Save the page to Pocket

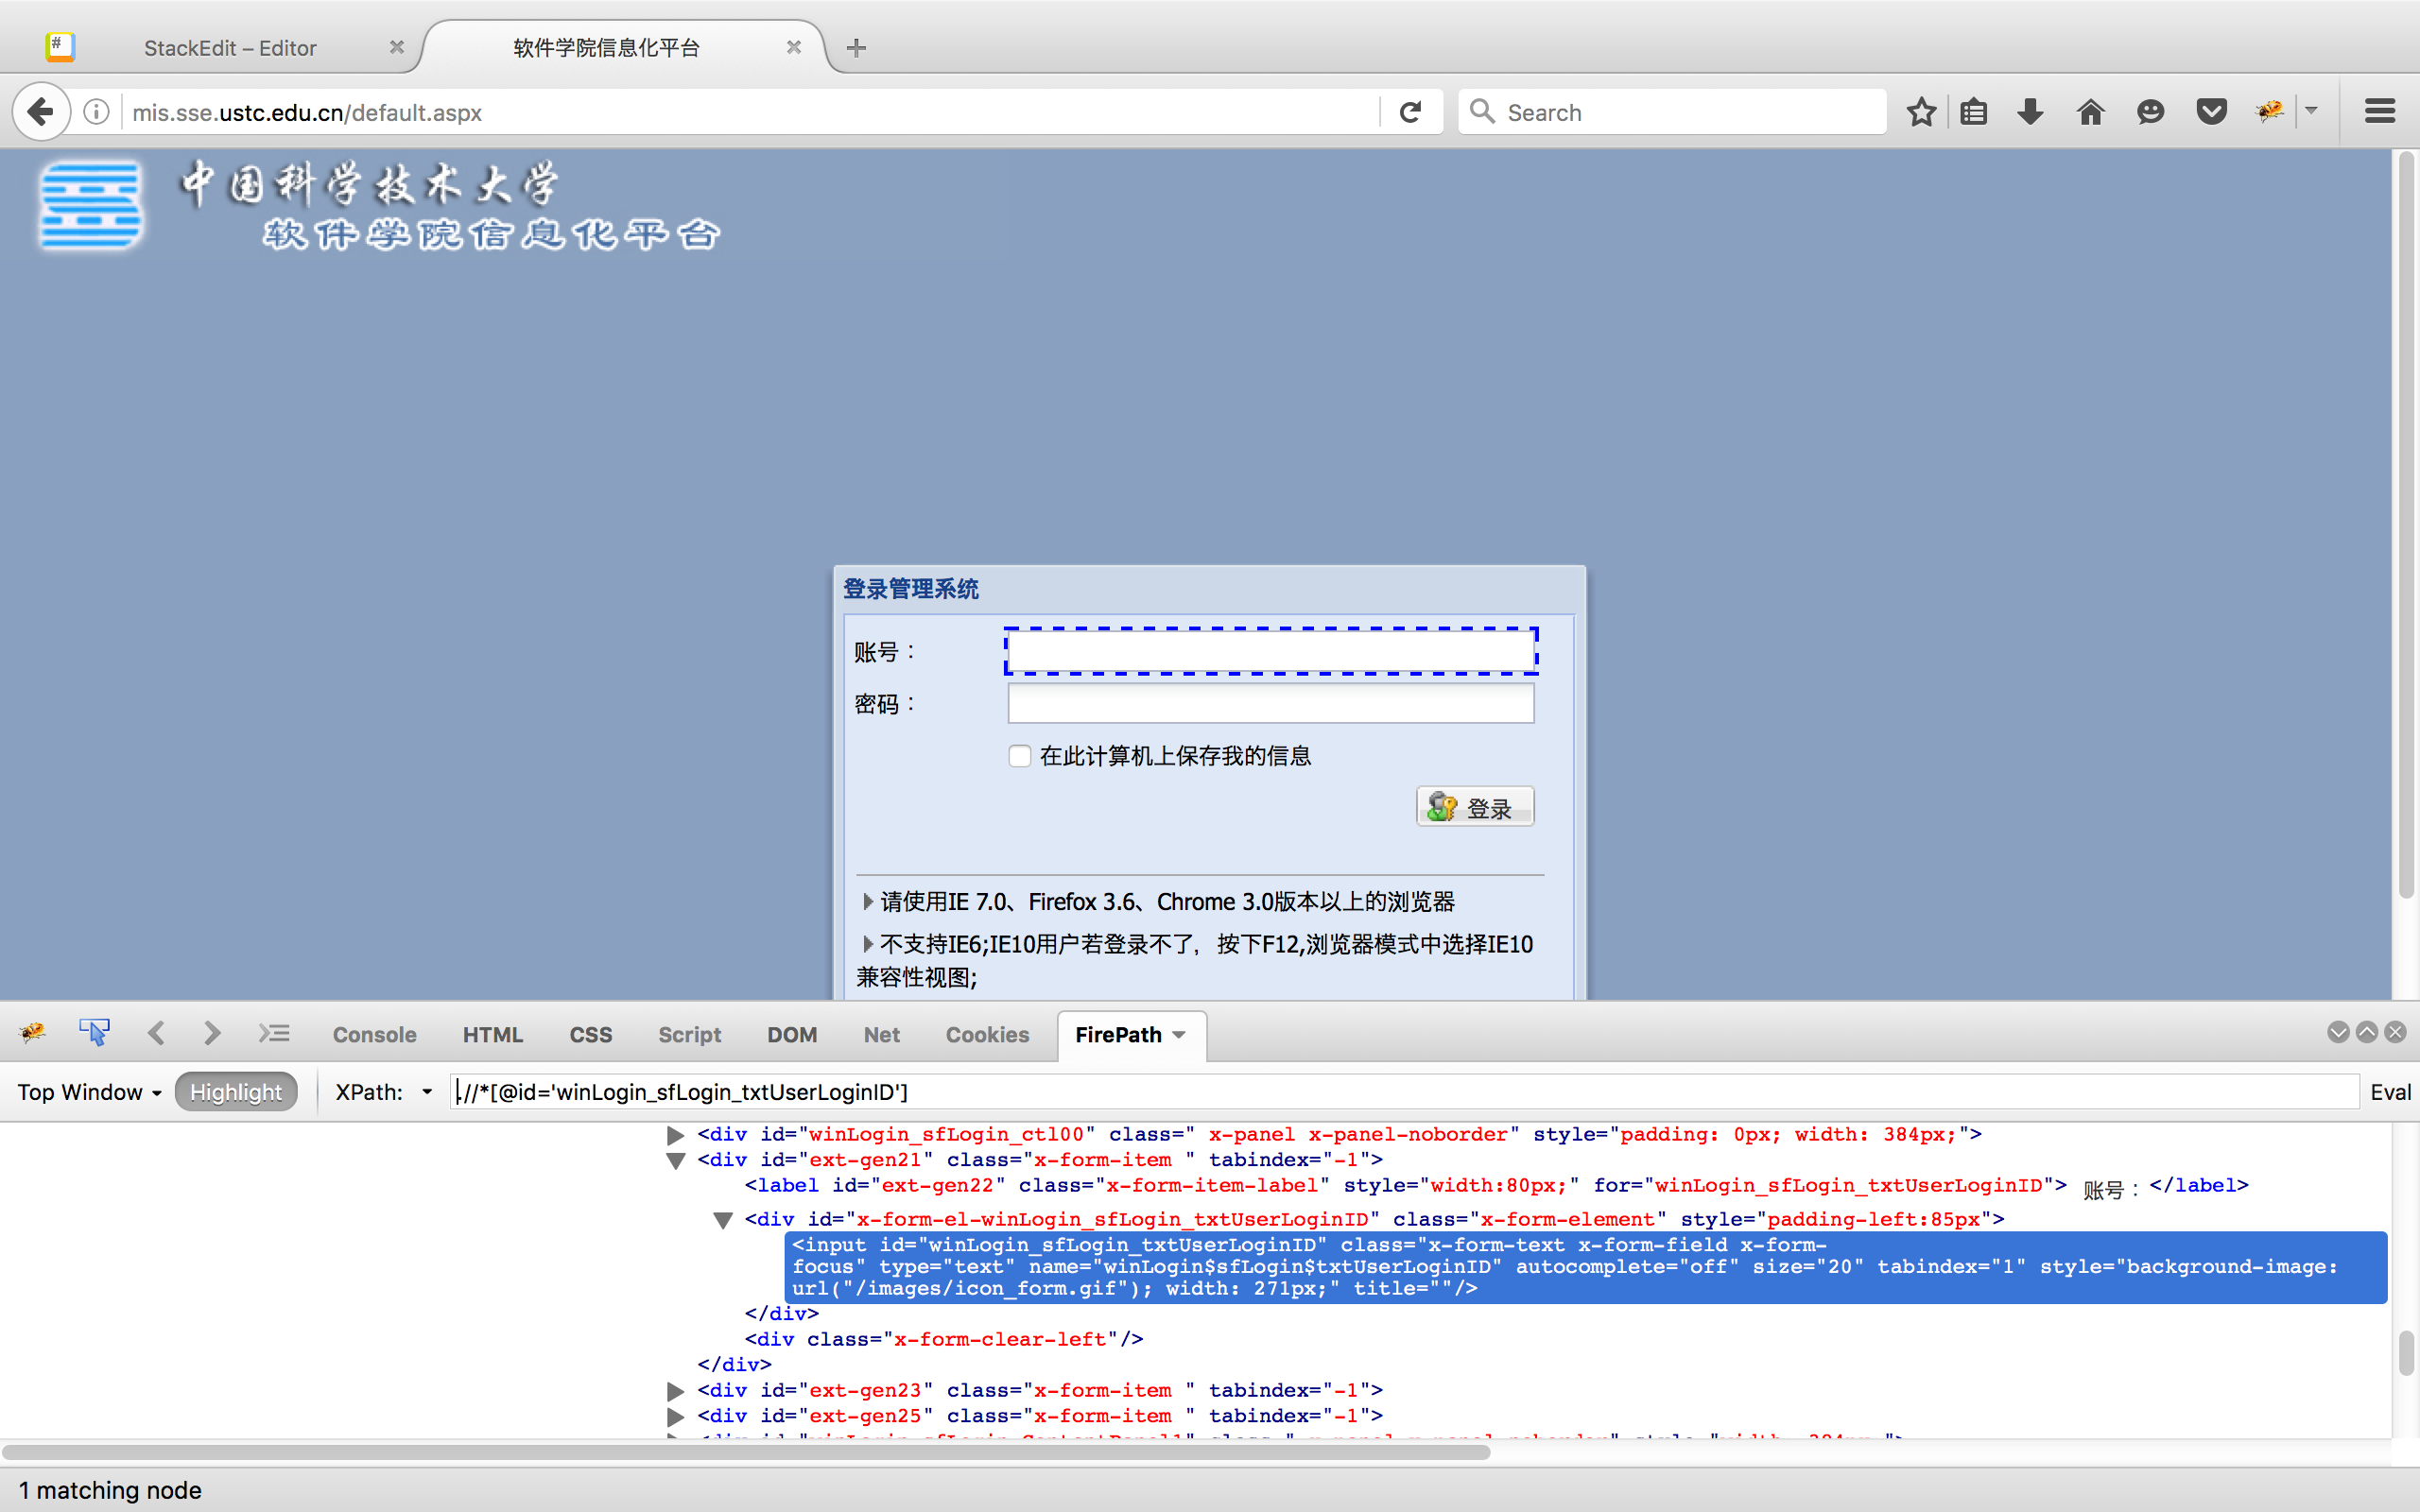pyautogui.click(x=2211, y=112)
